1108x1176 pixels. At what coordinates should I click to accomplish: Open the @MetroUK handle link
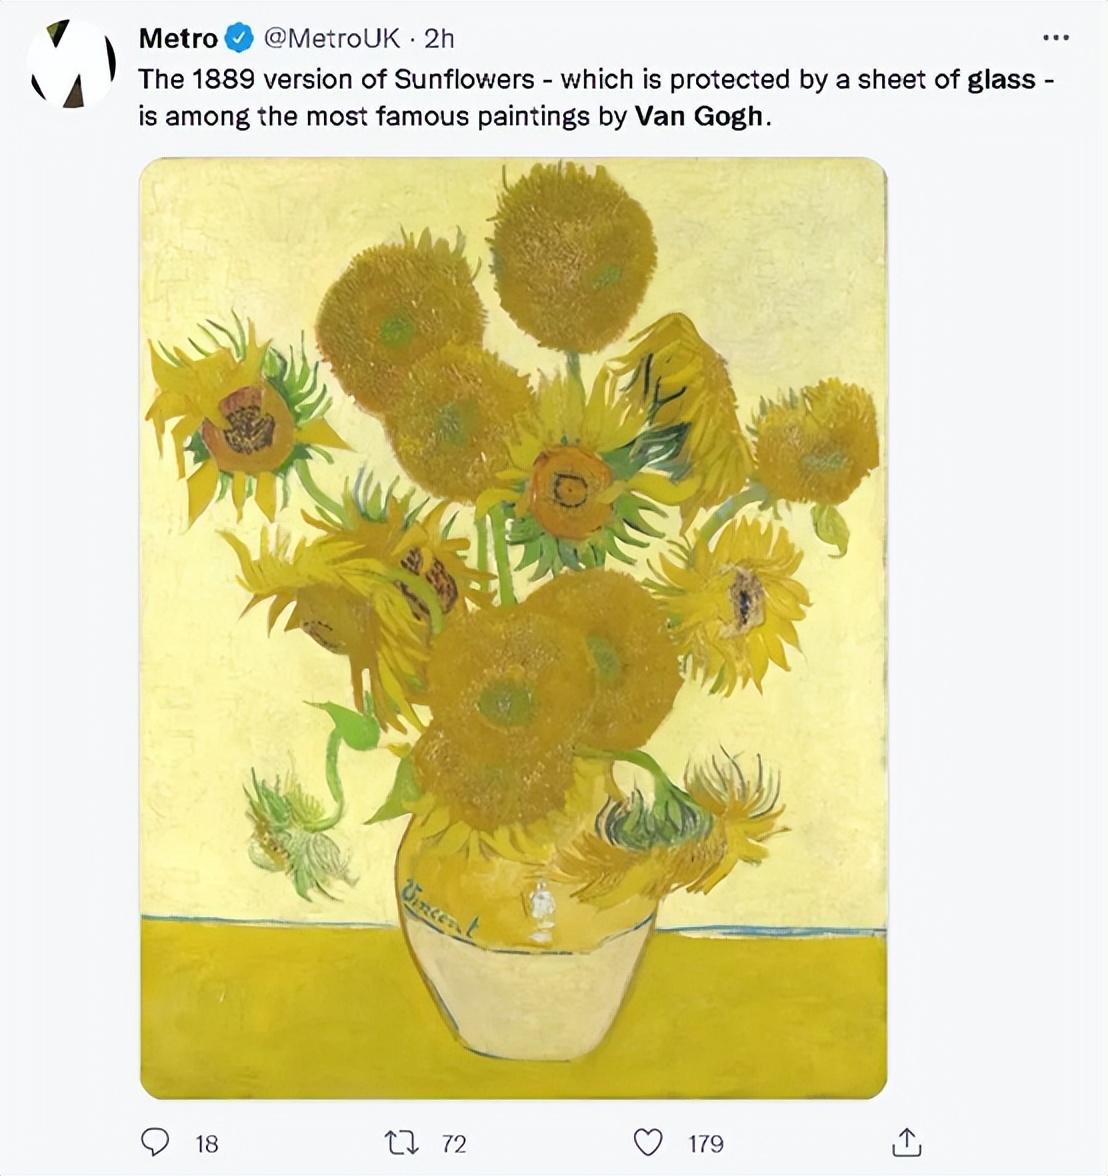point(332,38)
